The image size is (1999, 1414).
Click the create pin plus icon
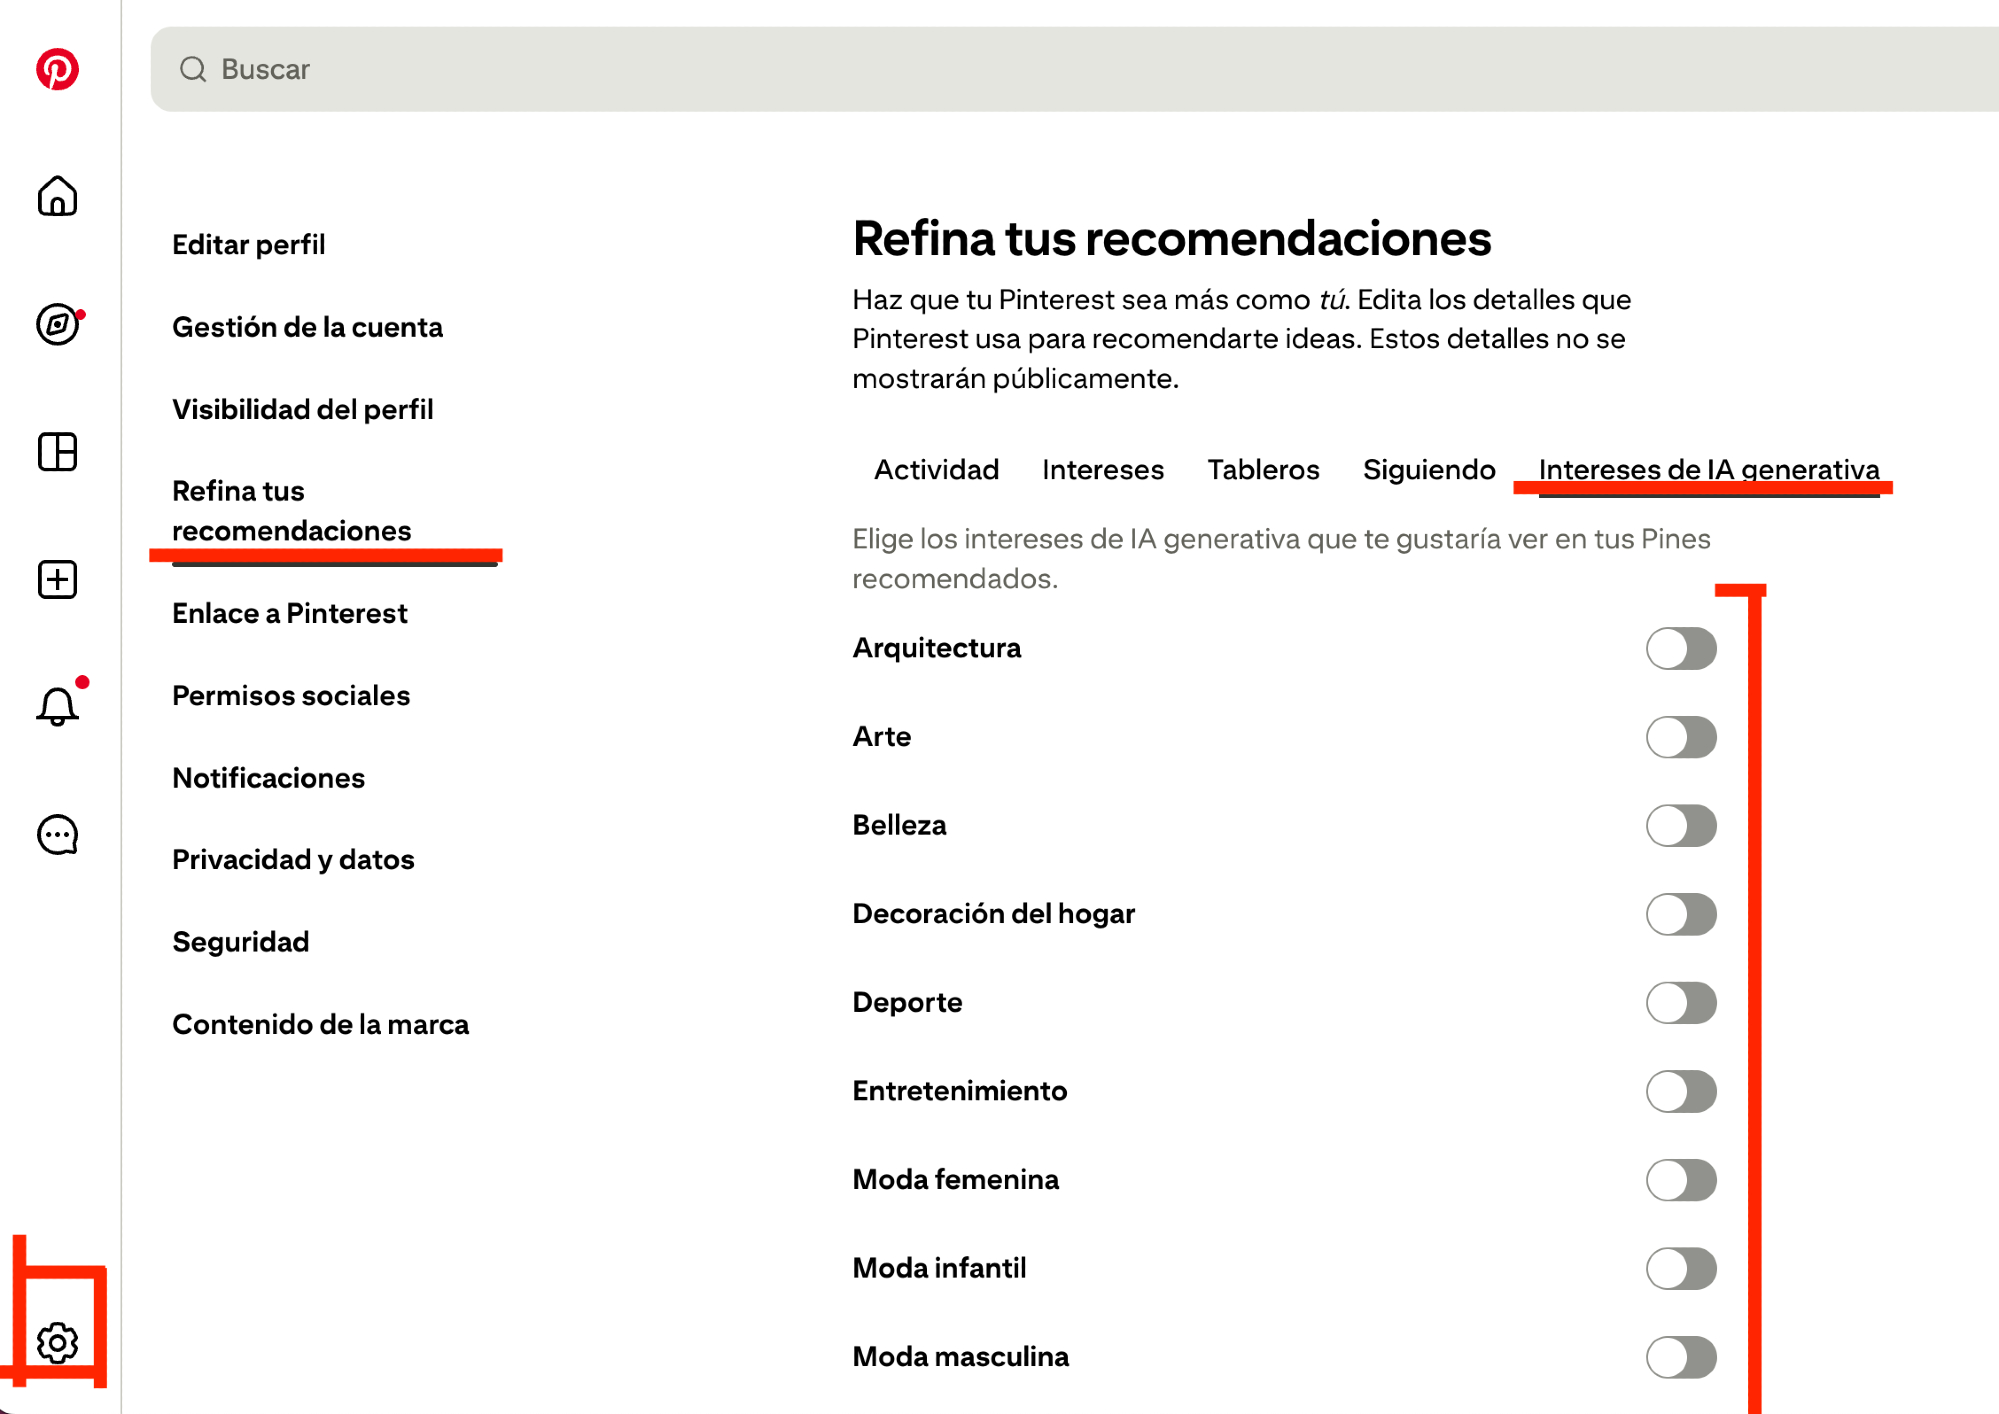57,580
